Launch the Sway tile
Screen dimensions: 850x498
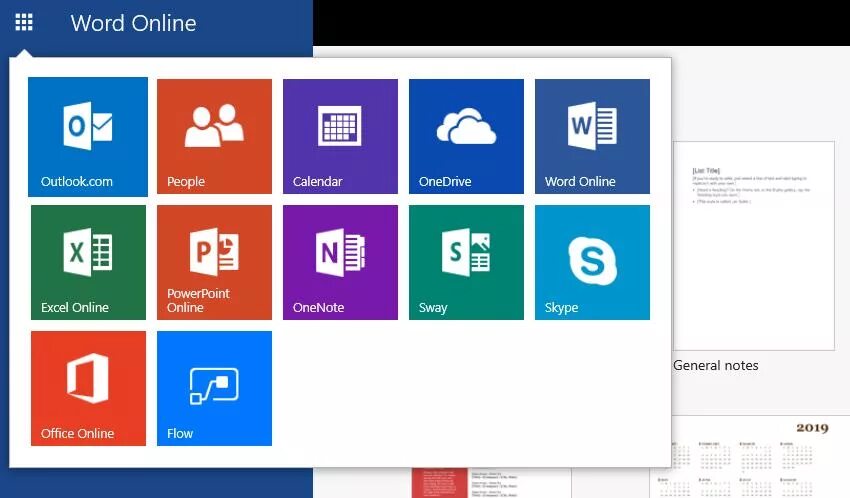pyautogui.click(x=466, y=262)
